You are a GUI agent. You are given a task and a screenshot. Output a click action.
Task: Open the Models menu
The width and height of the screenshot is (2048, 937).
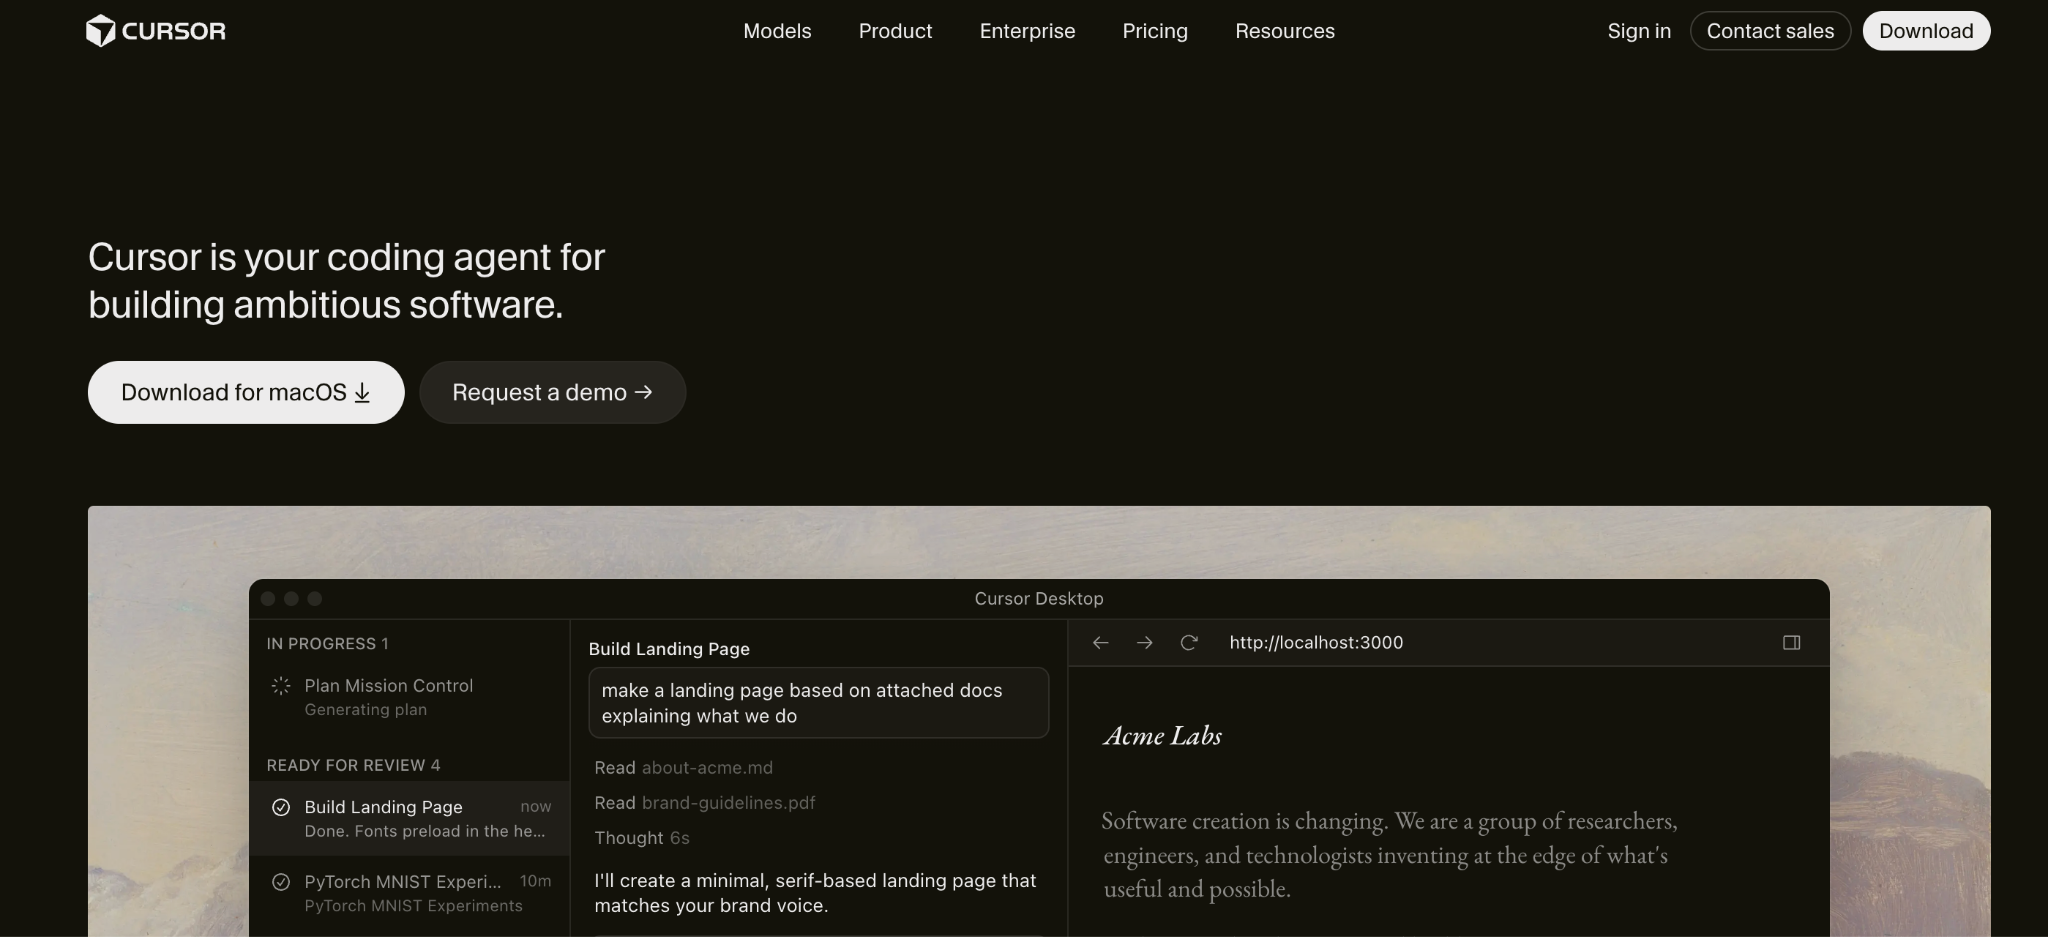777,31
